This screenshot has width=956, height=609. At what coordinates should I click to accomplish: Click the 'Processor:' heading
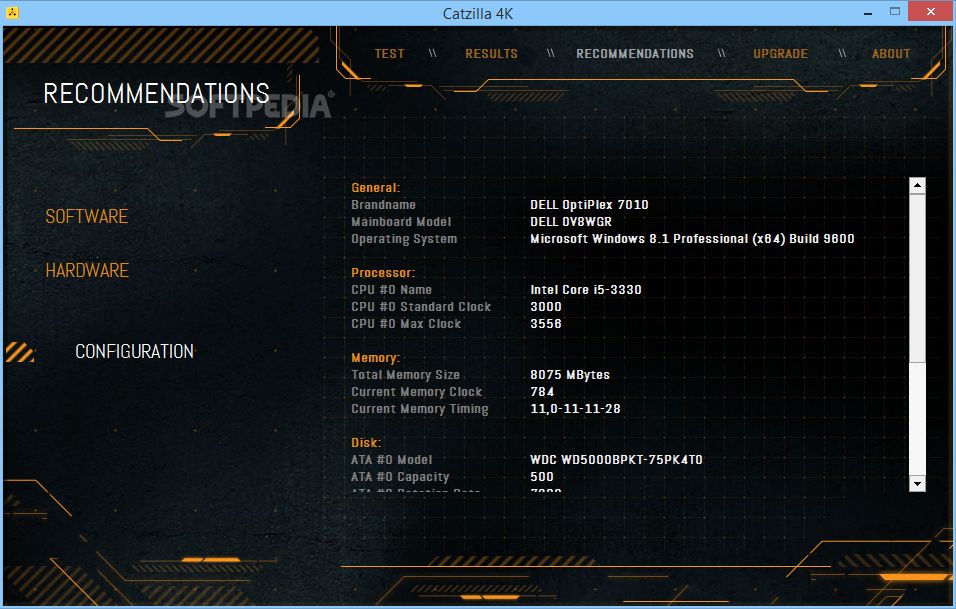[383, 272]
